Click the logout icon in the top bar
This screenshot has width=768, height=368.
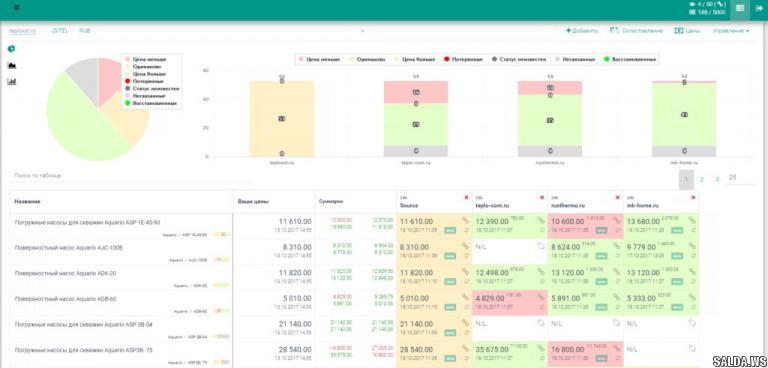point(759,8)
